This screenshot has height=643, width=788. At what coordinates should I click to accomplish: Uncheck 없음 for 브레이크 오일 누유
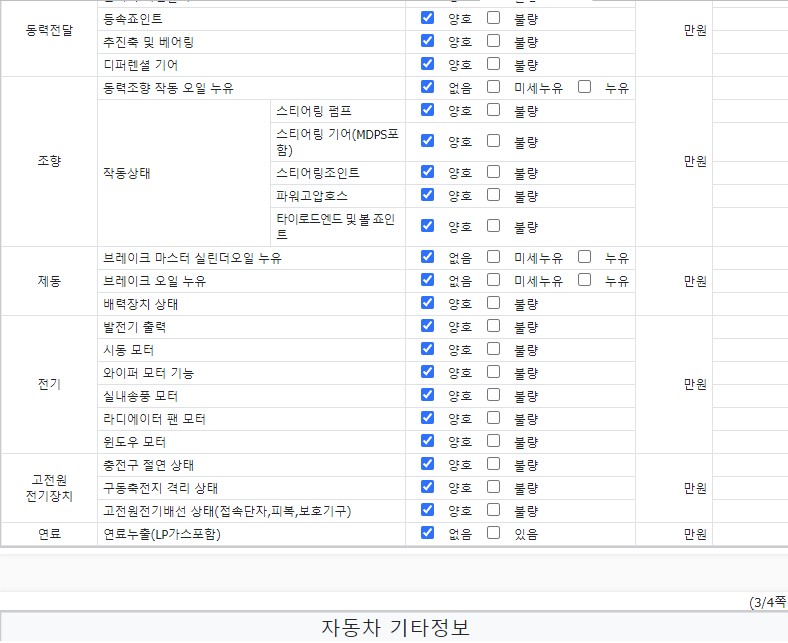click(x=428, y=280)
